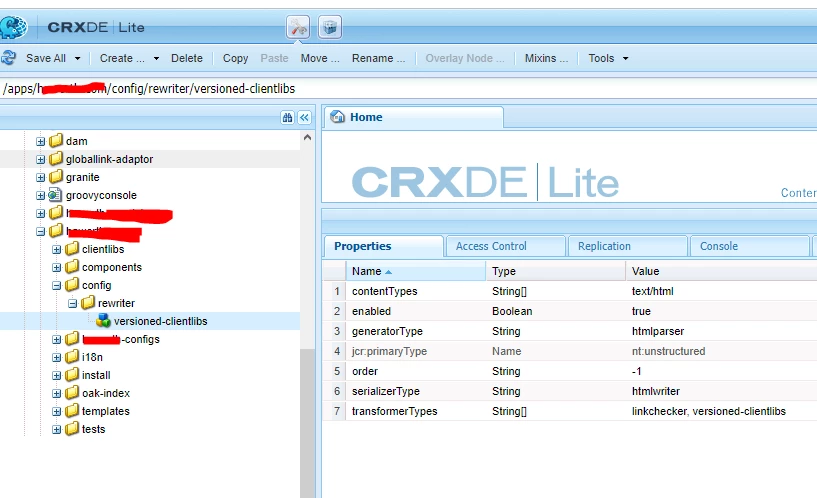
Task: Select the groovyconsole tree node label
Action: (x=101, y=195)
